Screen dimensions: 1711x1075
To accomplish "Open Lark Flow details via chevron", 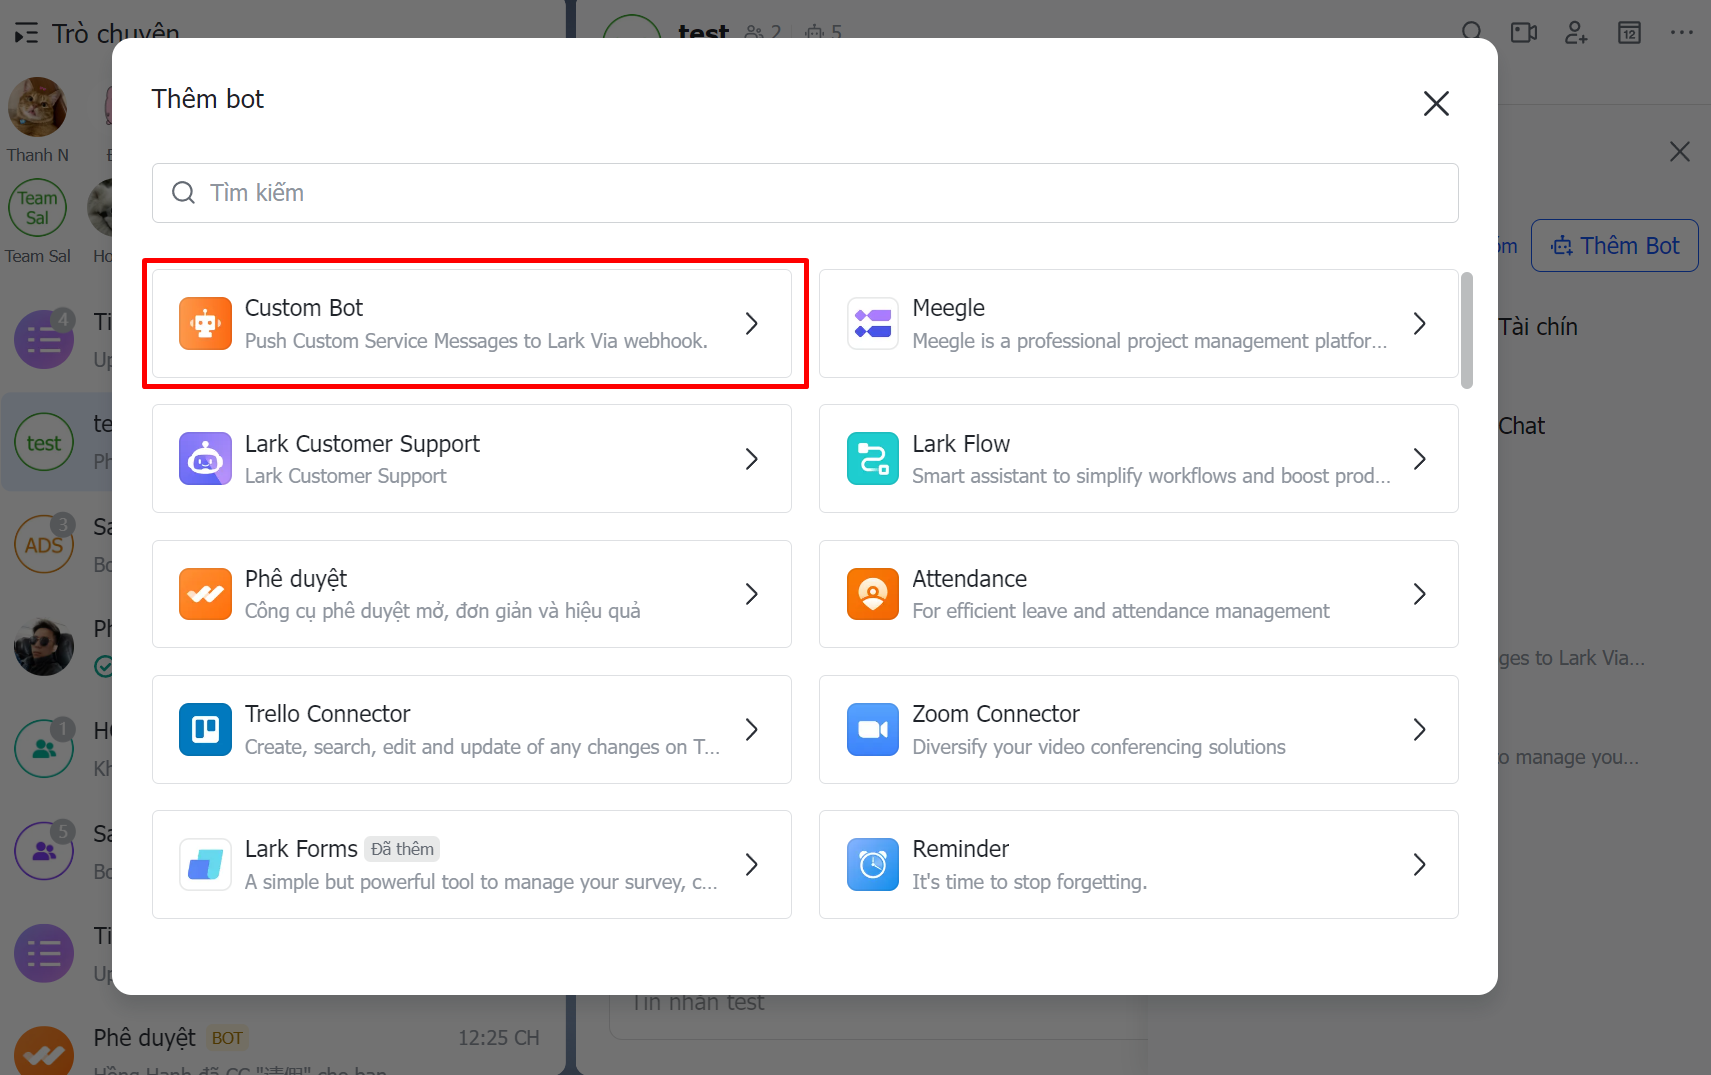I will 1419,459.
